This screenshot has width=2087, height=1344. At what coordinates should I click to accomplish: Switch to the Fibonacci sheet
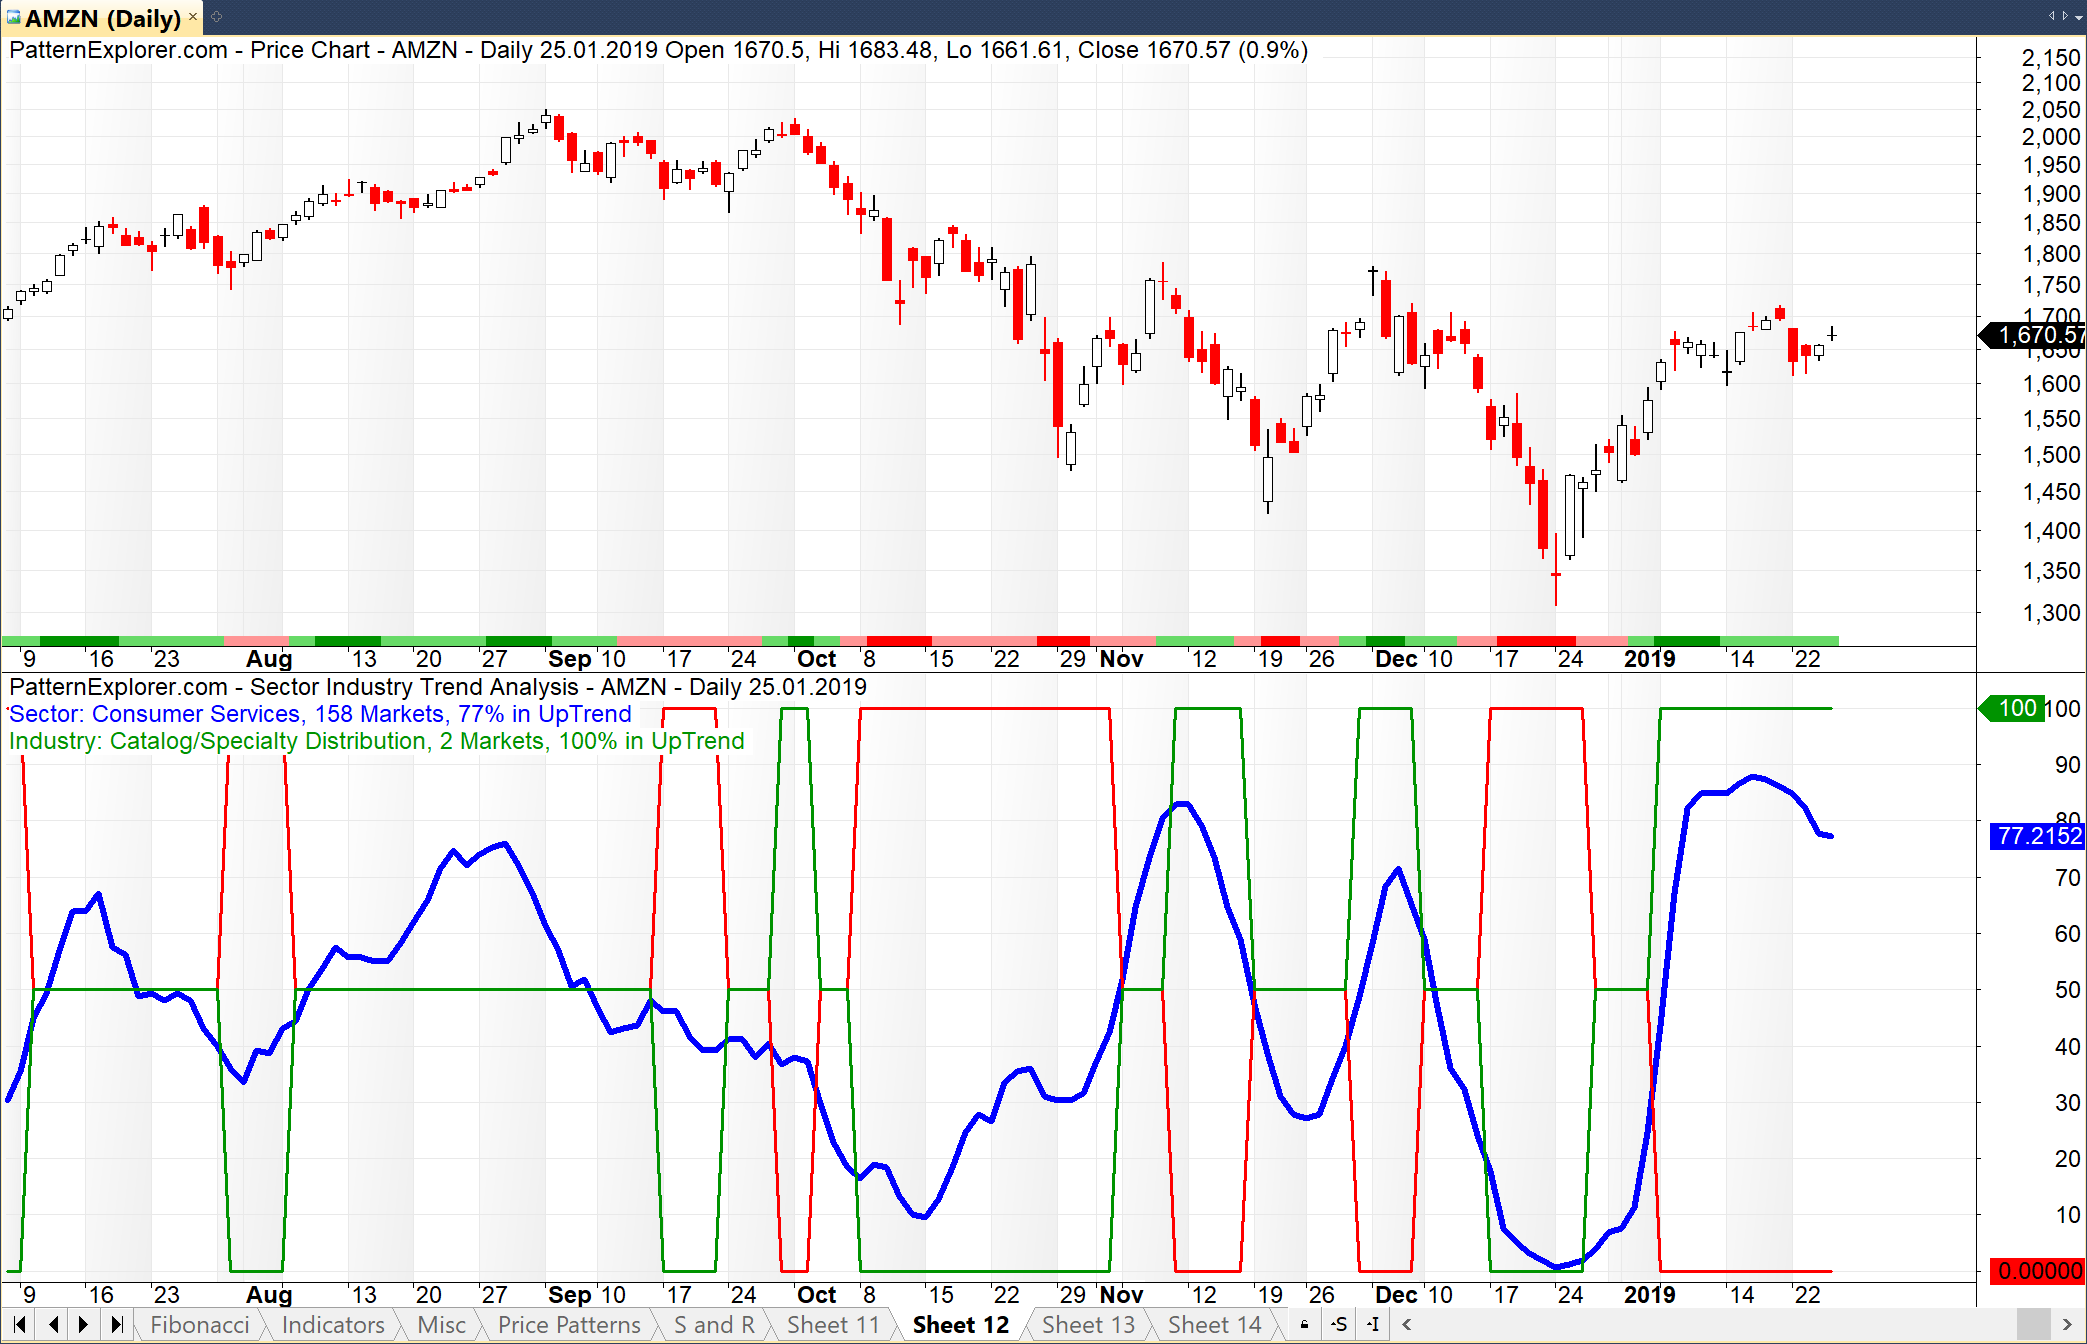pyautogui.click(x=199, y=1325)
